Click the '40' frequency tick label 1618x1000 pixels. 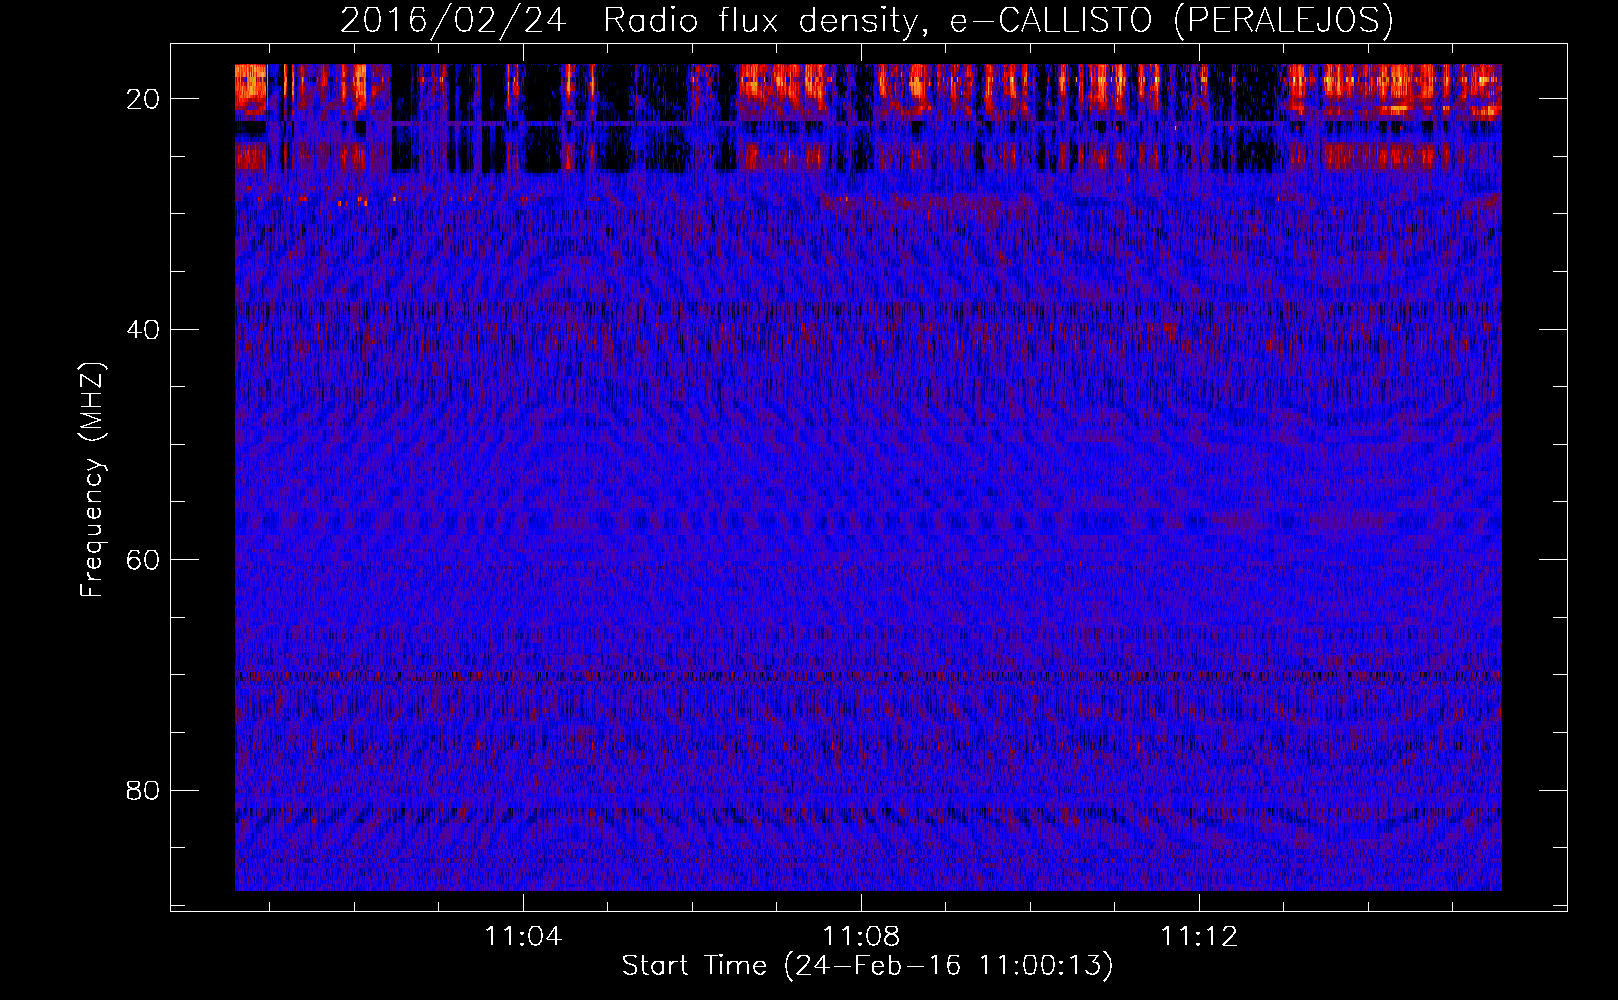coord(144,329)
